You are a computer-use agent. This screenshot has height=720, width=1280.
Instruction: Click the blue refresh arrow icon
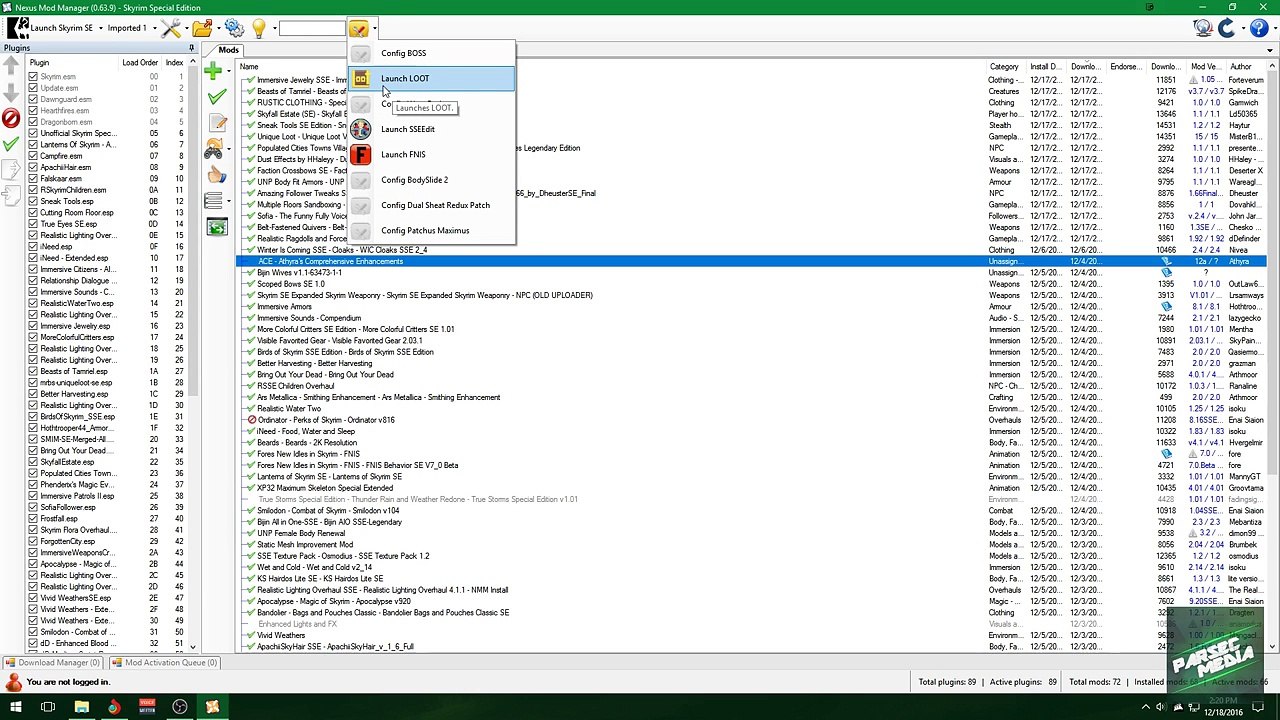(1226, 28)
